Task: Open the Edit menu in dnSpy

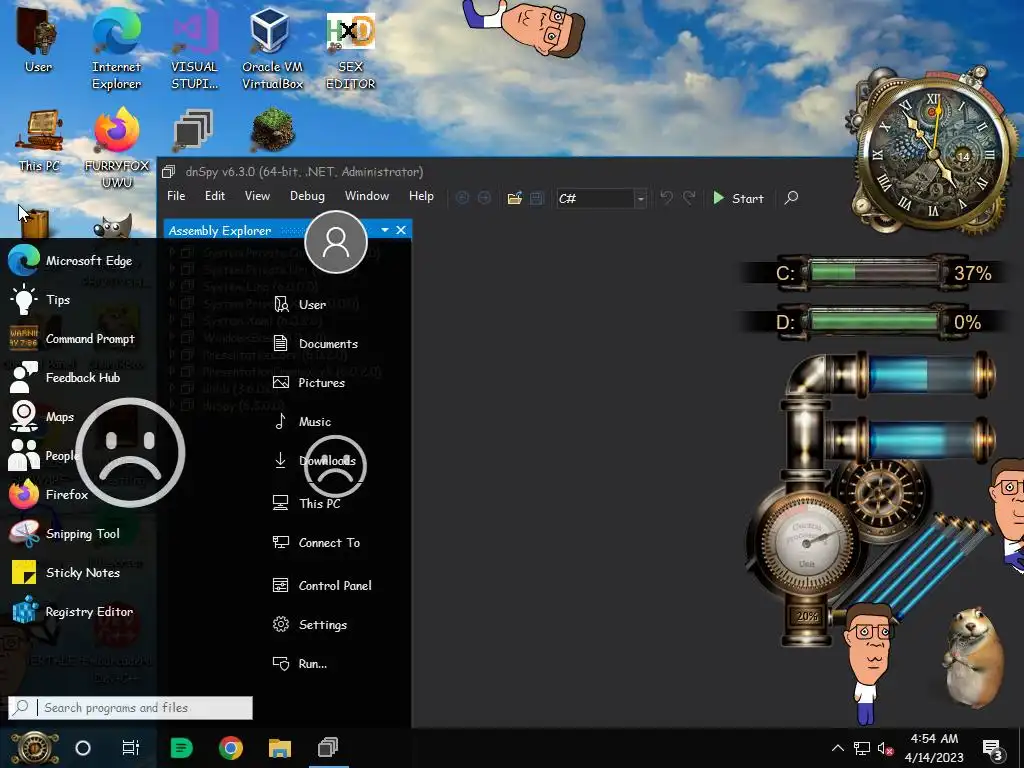Action: click(215, 196)
